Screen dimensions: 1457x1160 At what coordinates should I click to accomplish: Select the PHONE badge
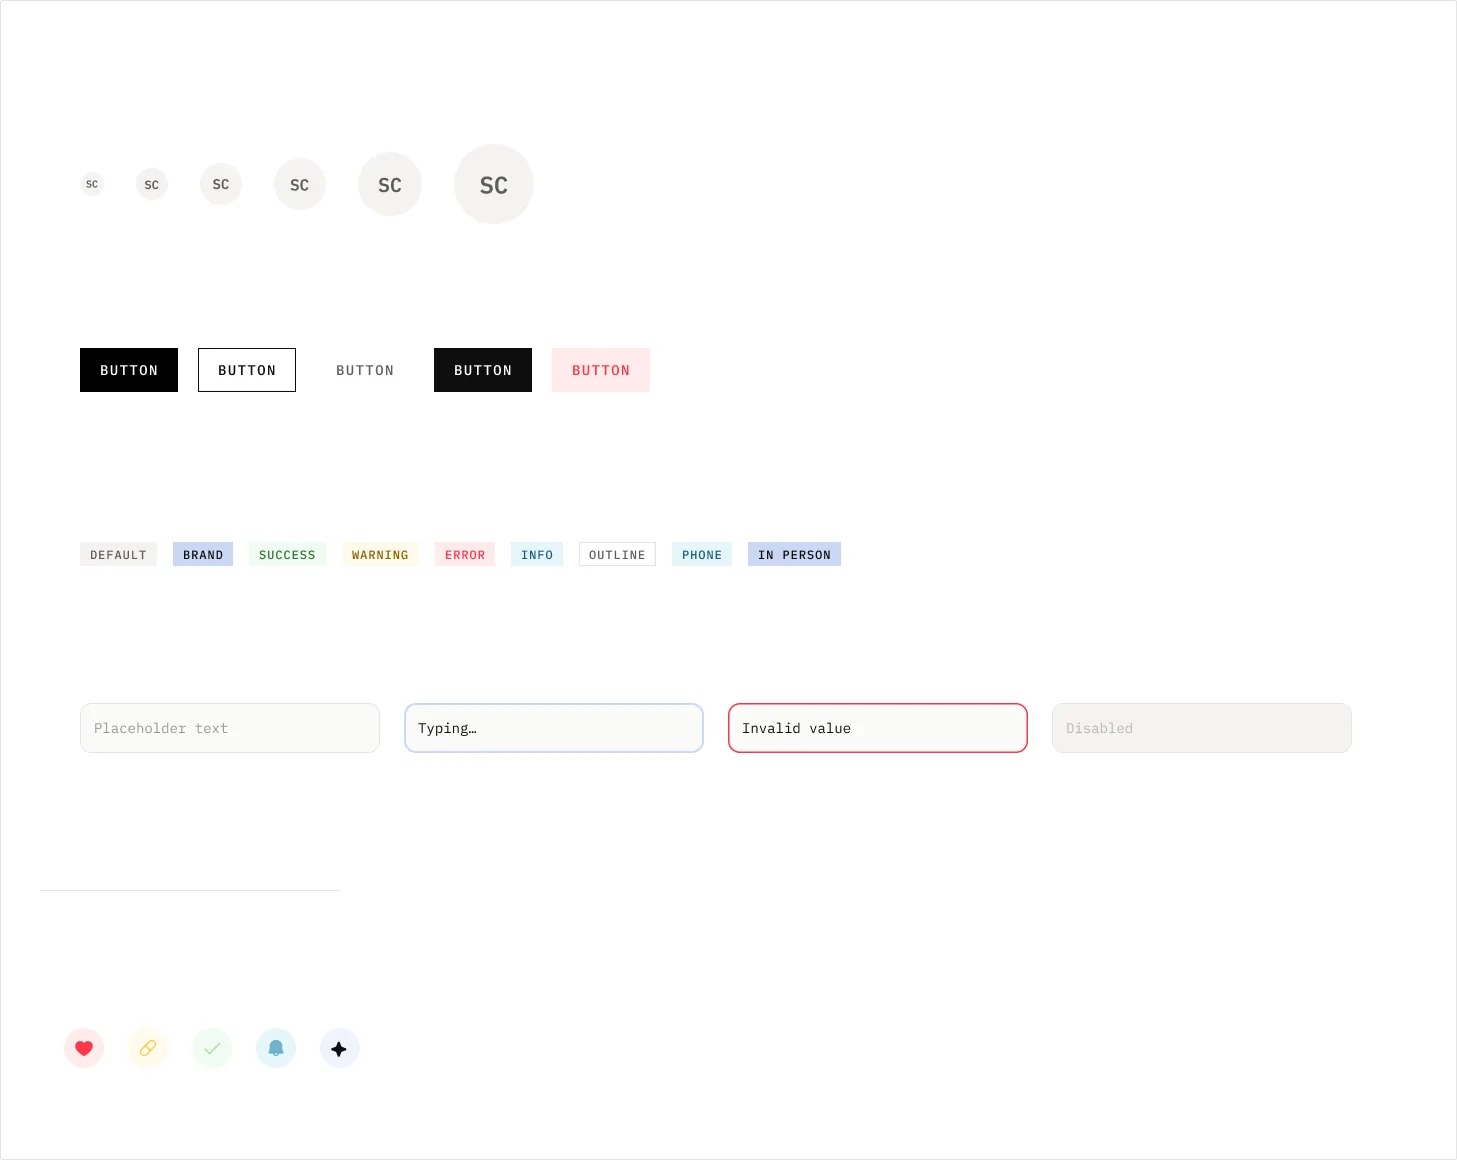click(702, 554)
